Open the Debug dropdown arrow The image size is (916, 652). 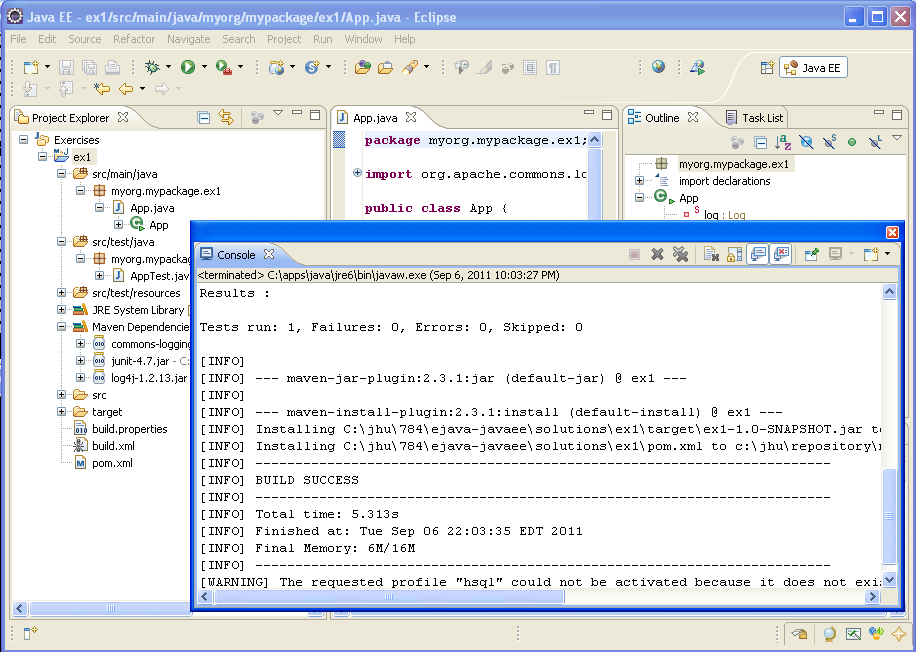coord(168,67)
